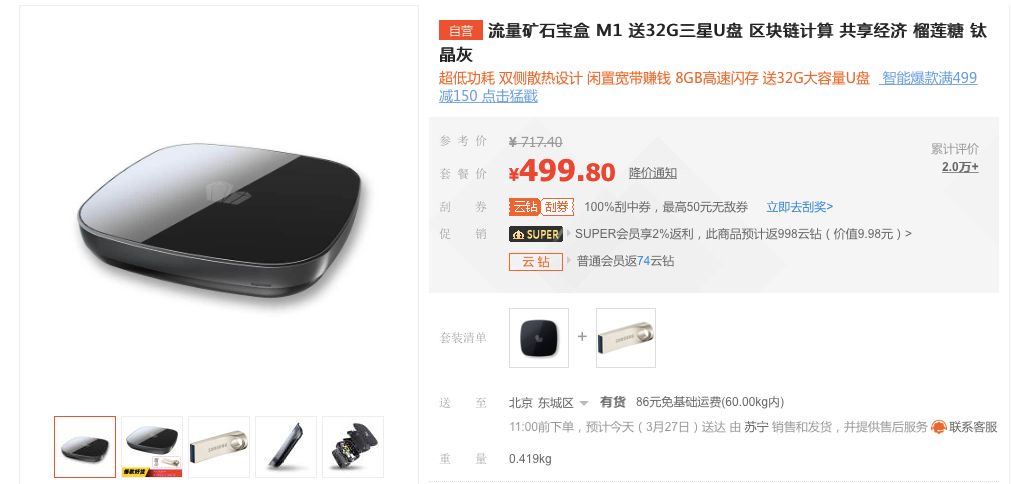This screenshot has width=1011, height=484.
Task: View the 2.0万+ cumulative reviews
Action: (x=960, y=167)
